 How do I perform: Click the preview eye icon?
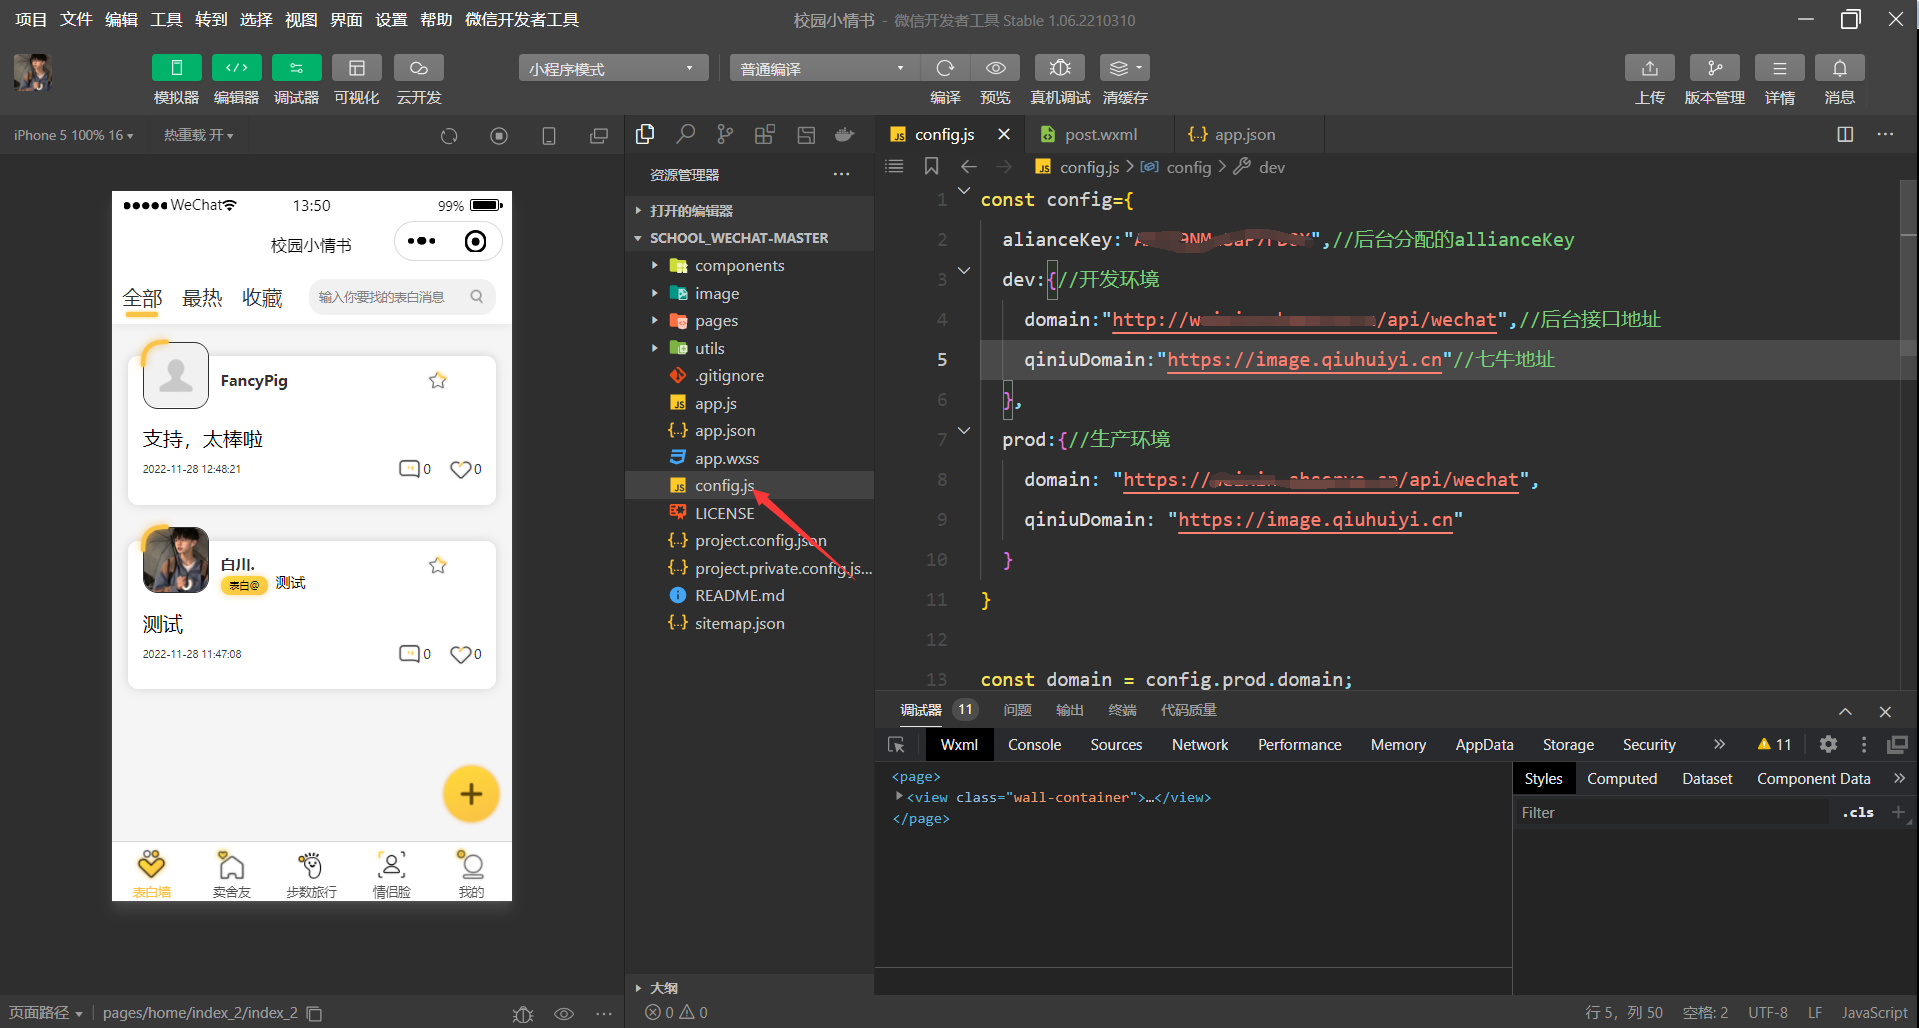(x=995, y=68)
